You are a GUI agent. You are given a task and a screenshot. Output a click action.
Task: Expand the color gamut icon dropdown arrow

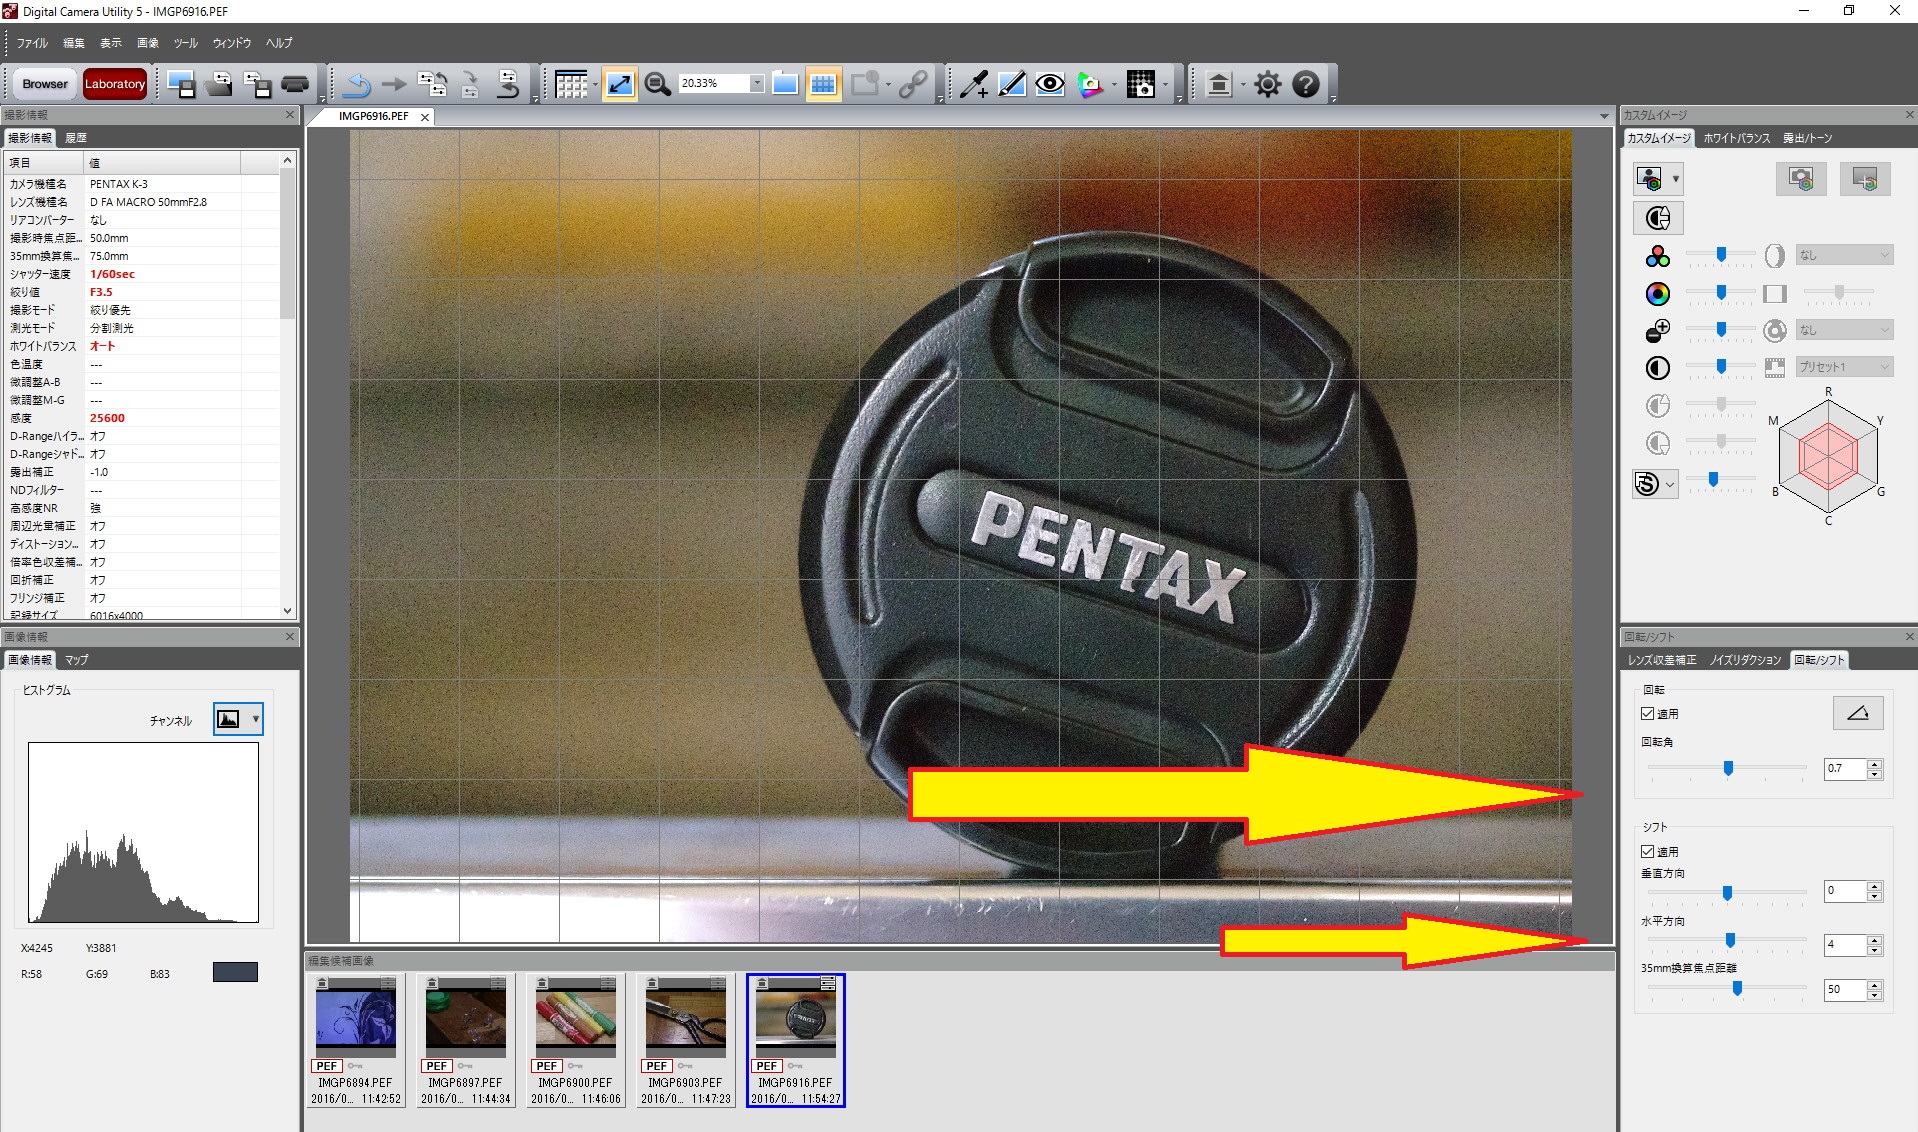tap(1113, 85)
